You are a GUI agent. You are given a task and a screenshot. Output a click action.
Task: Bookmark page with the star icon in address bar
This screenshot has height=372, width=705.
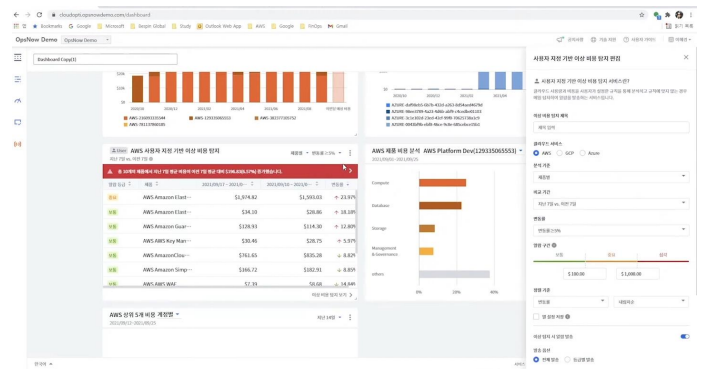point(642,15)
